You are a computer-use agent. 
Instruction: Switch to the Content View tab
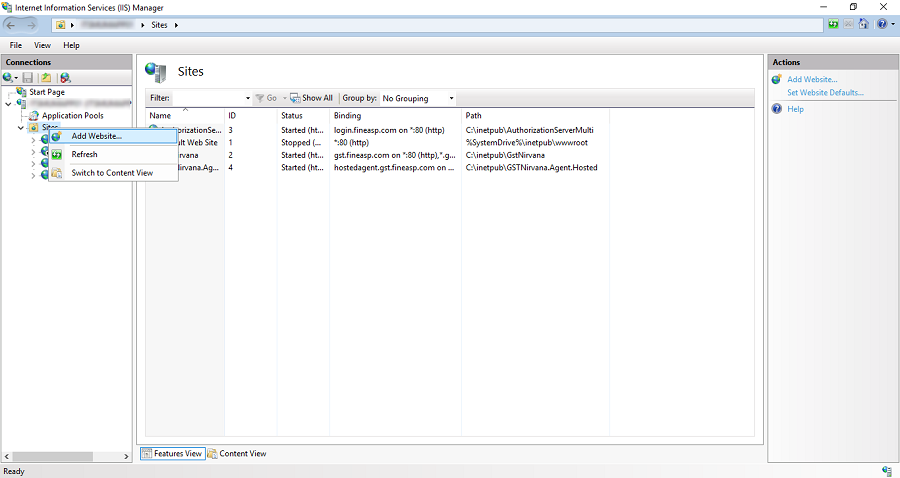tap(237, 453)
